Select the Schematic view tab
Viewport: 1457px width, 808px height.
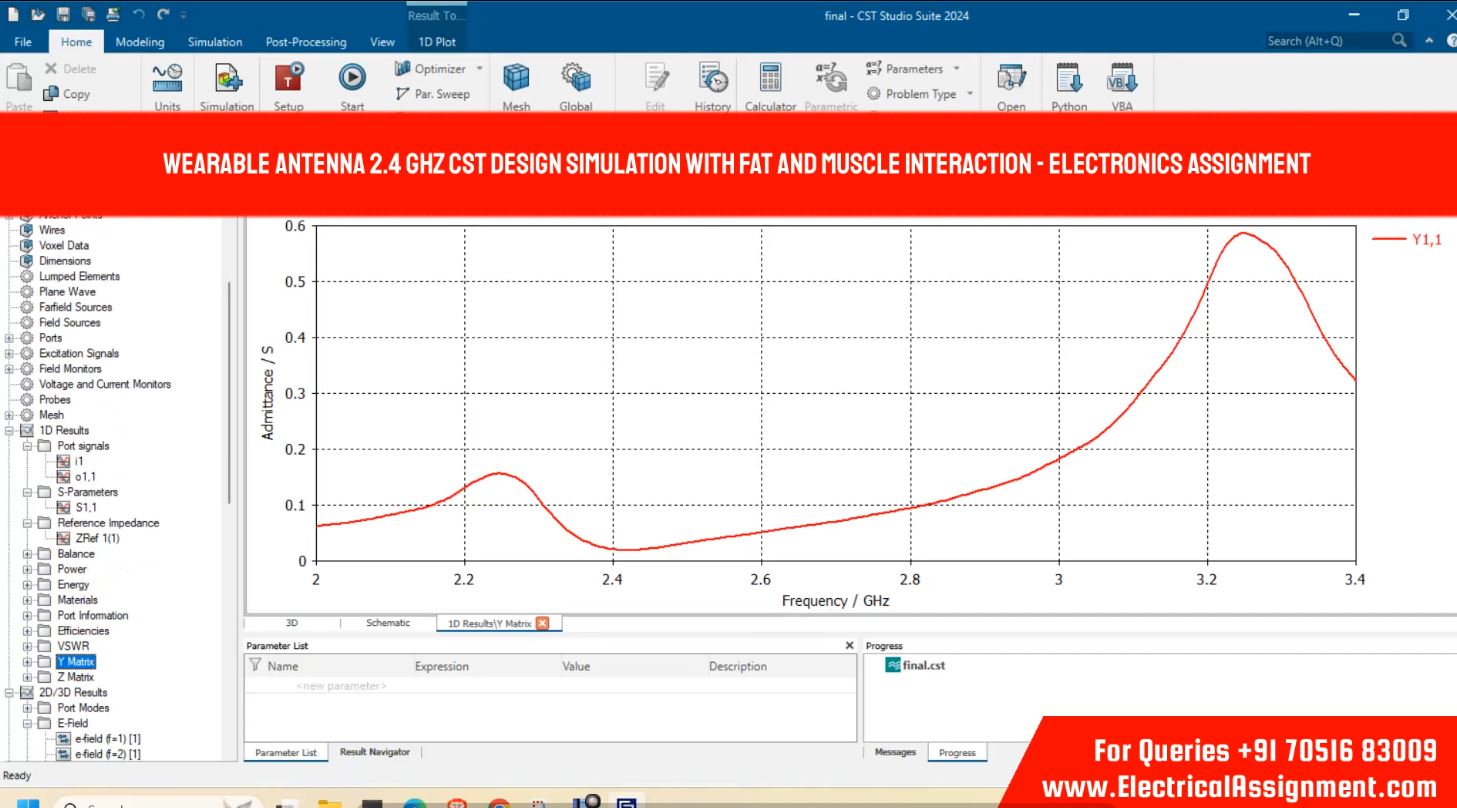point(388,623)
